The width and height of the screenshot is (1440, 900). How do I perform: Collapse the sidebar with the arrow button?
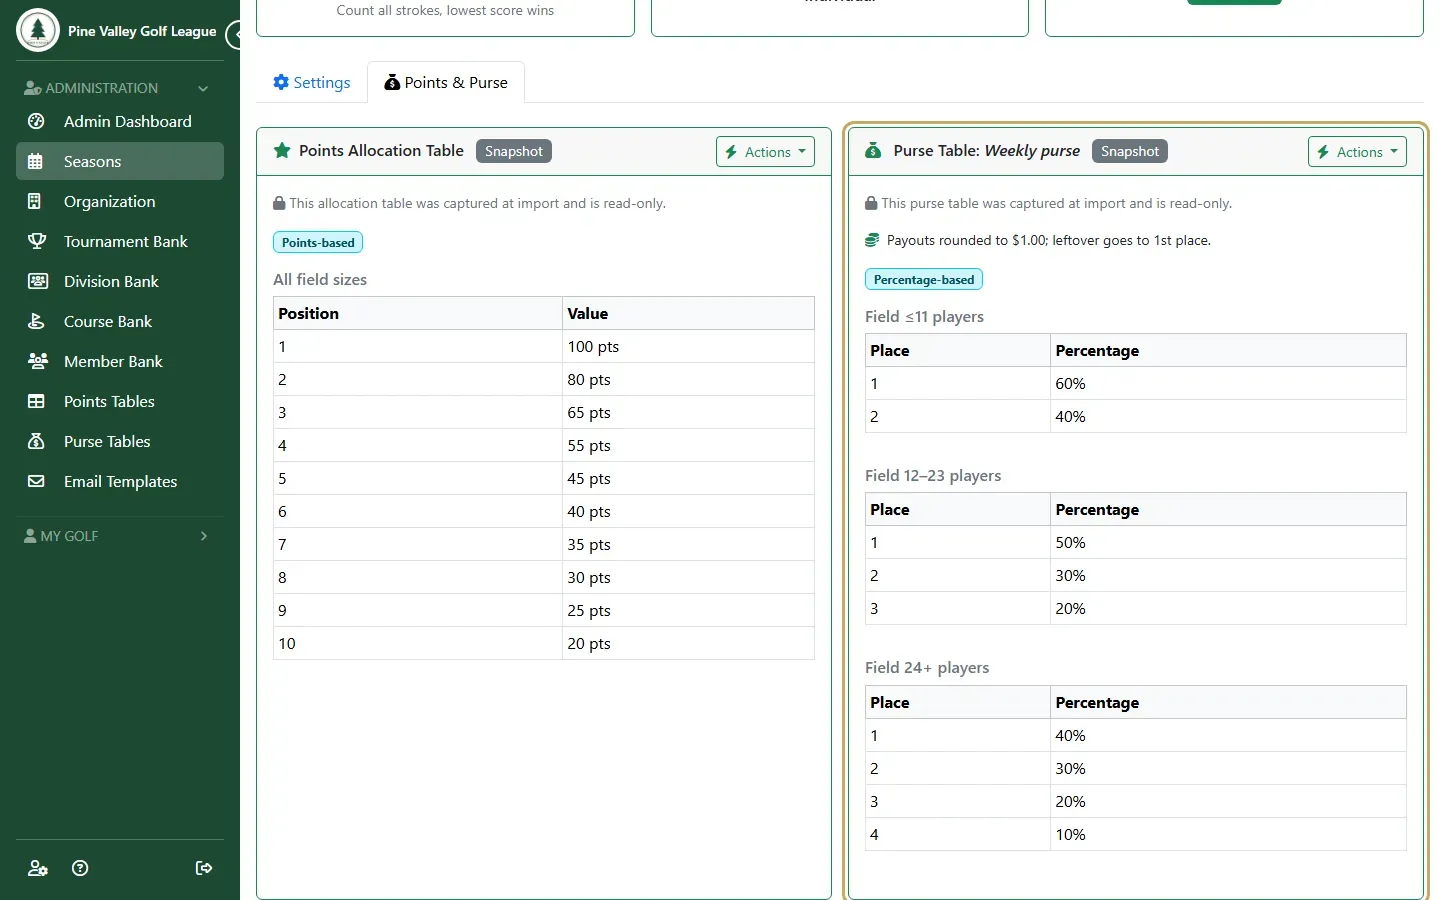[235, 35]
